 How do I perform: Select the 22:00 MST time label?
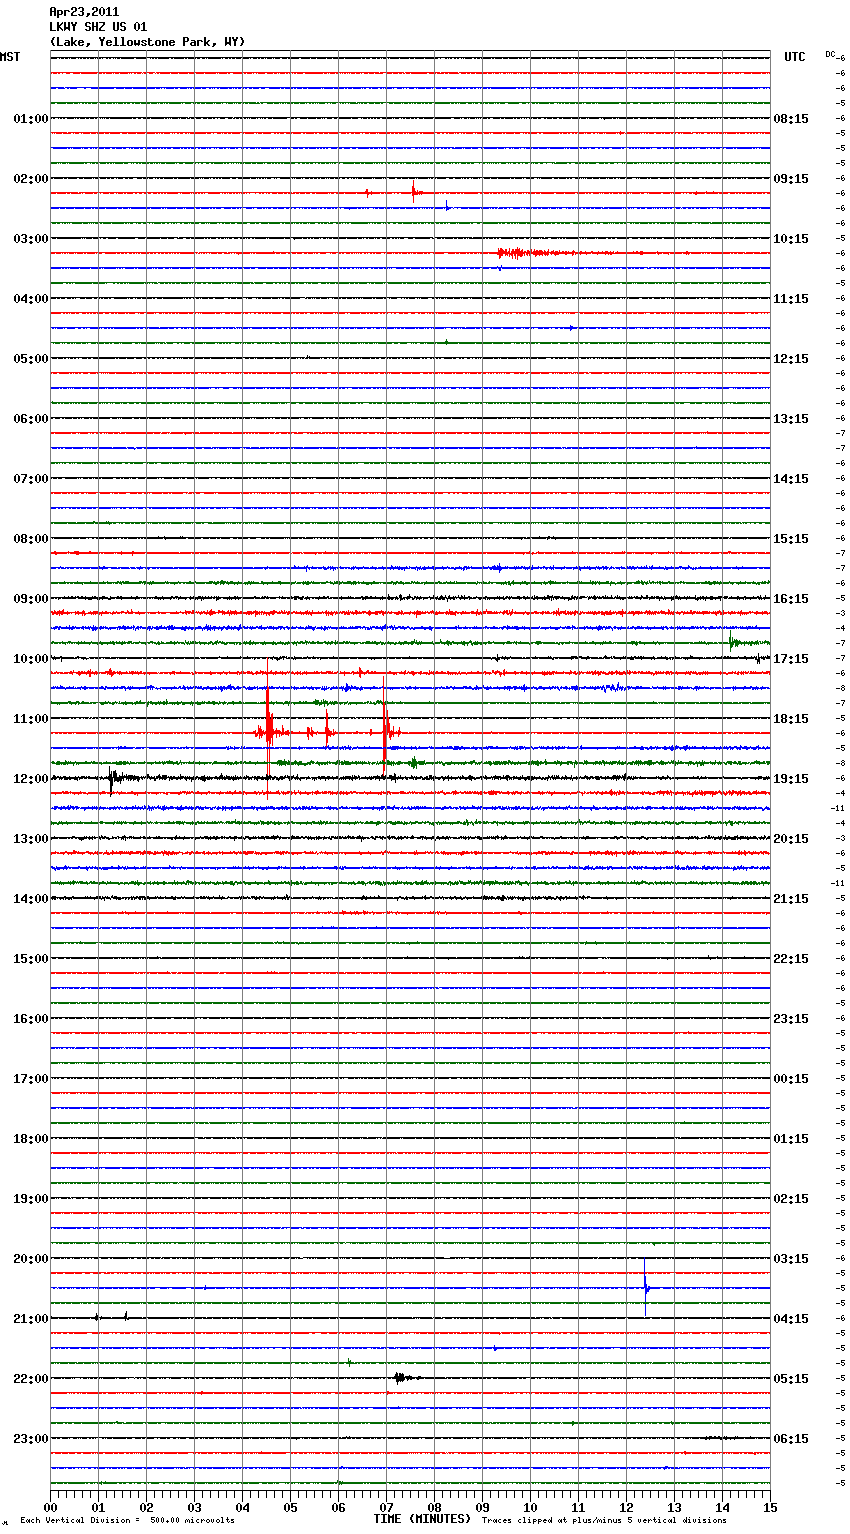30,1378
